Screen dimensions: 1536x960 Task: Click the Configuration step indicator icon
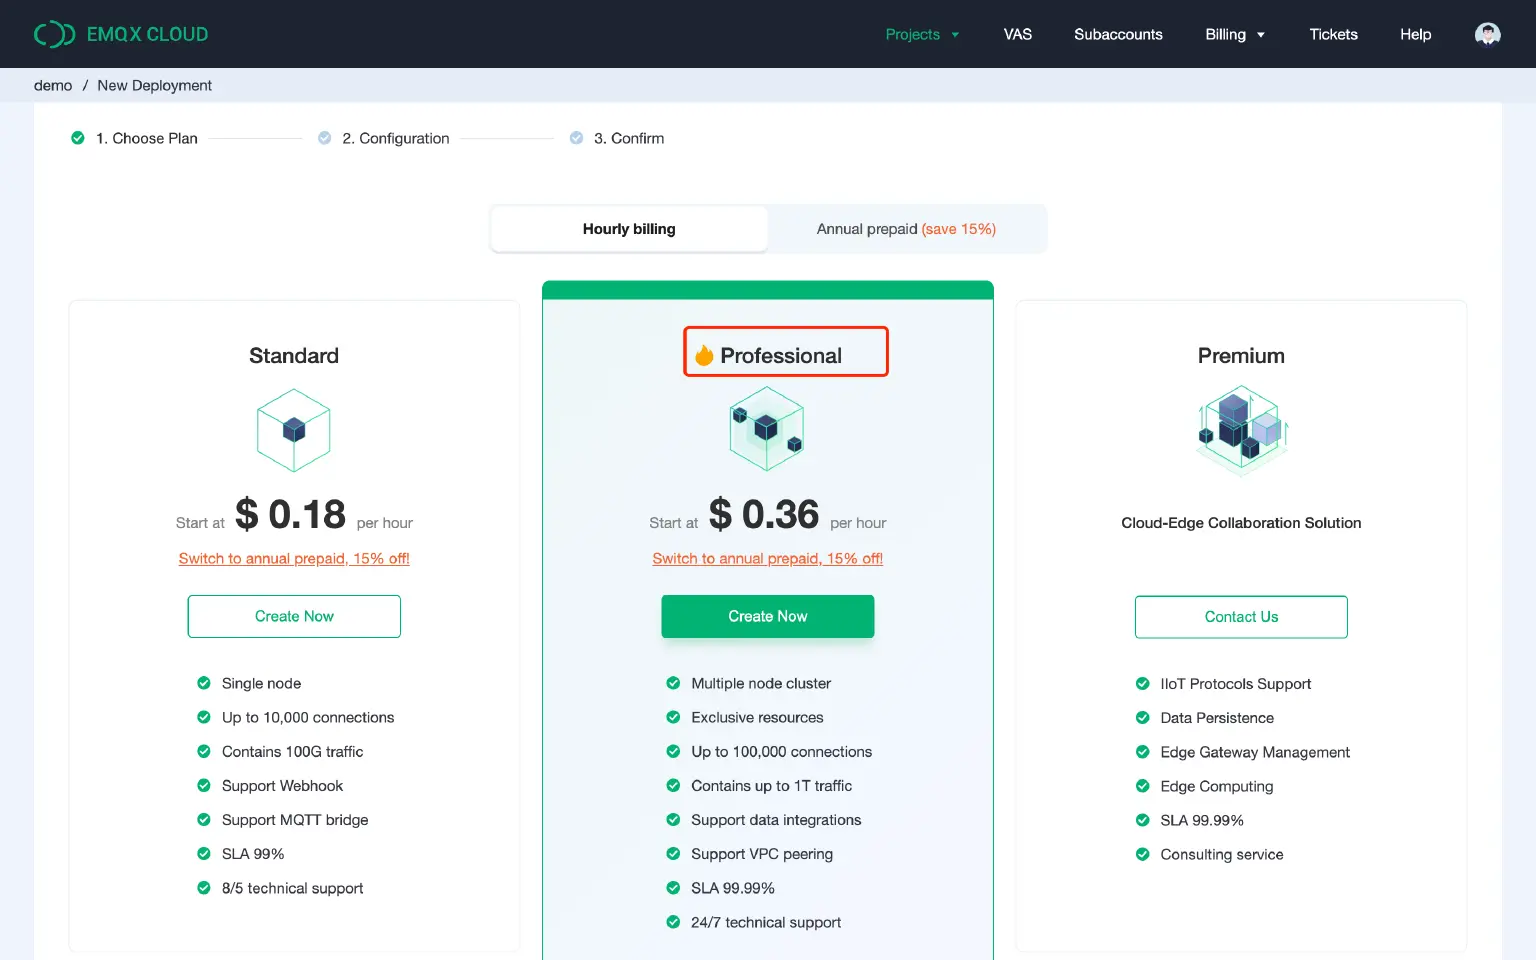point(325,138)
